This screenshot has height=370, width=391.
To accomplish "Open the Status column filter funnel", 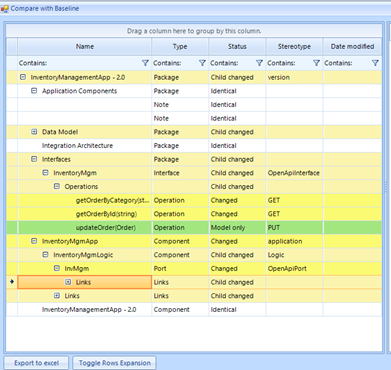I will click(x=259, y=63).
